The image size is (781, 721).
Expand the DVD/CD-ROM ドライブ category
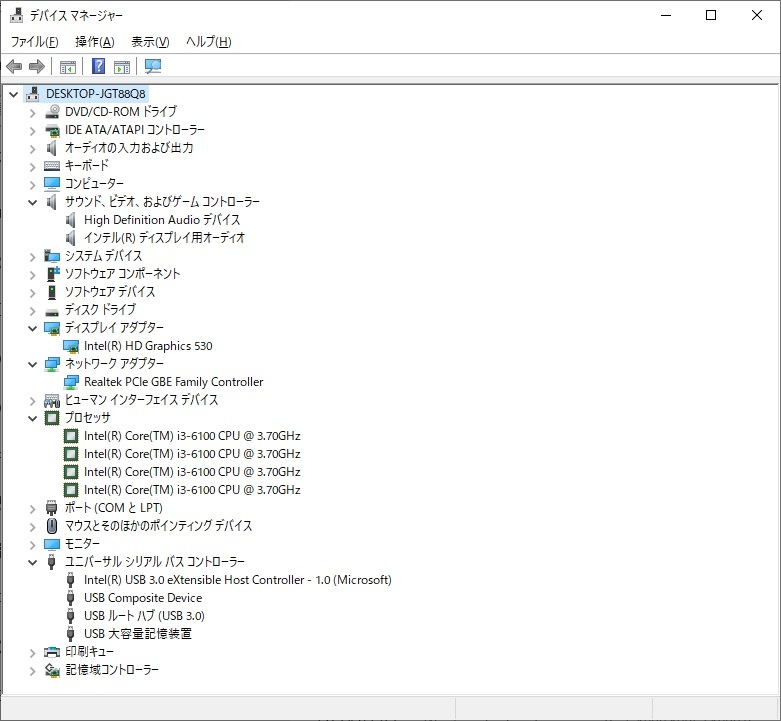click(32, 113)
